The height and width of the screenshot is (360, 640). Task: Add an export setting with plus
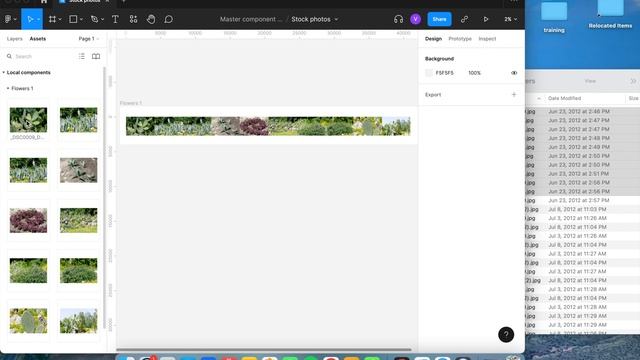[x=514, y=95]
